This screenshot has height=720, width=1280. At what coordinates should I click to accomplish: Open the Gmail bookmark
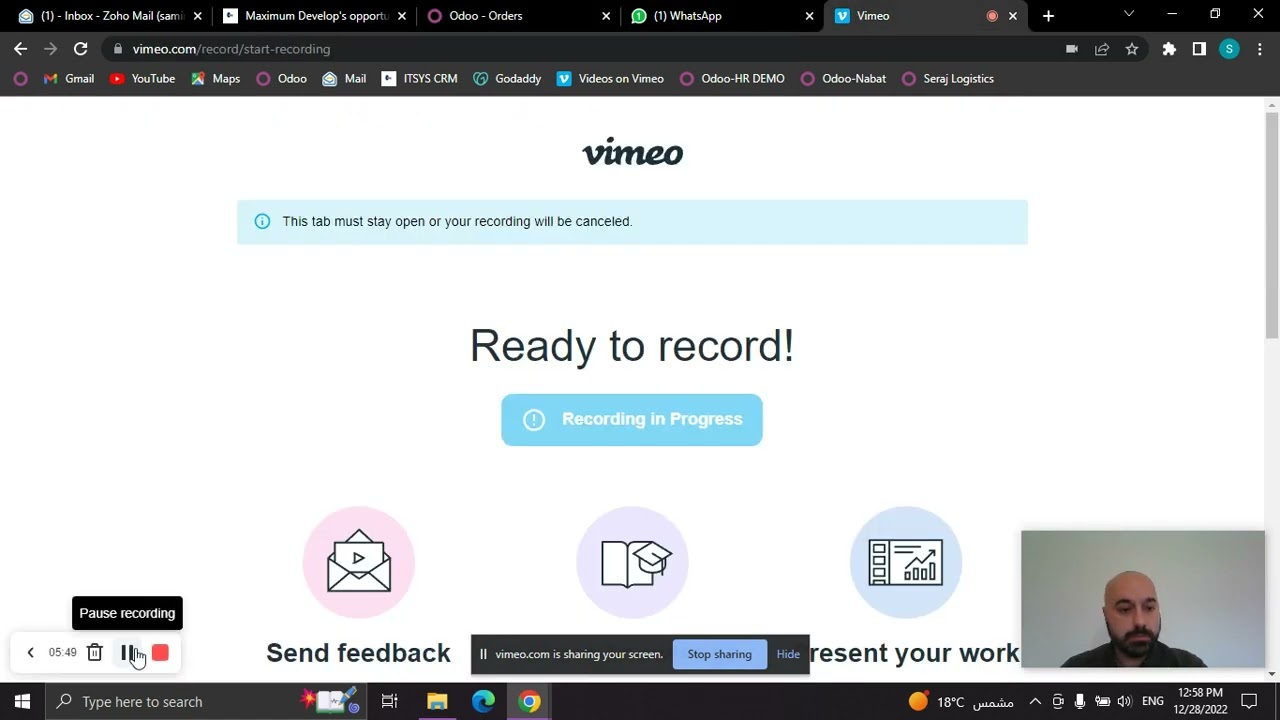pos(69,78)
